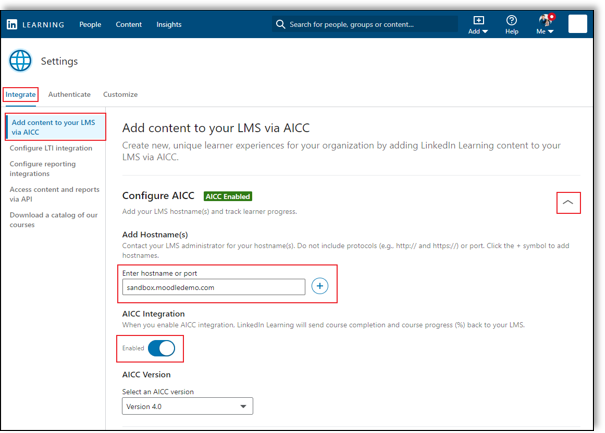
Task: Switch to the Authenticate tab
Action: (69, 95)
